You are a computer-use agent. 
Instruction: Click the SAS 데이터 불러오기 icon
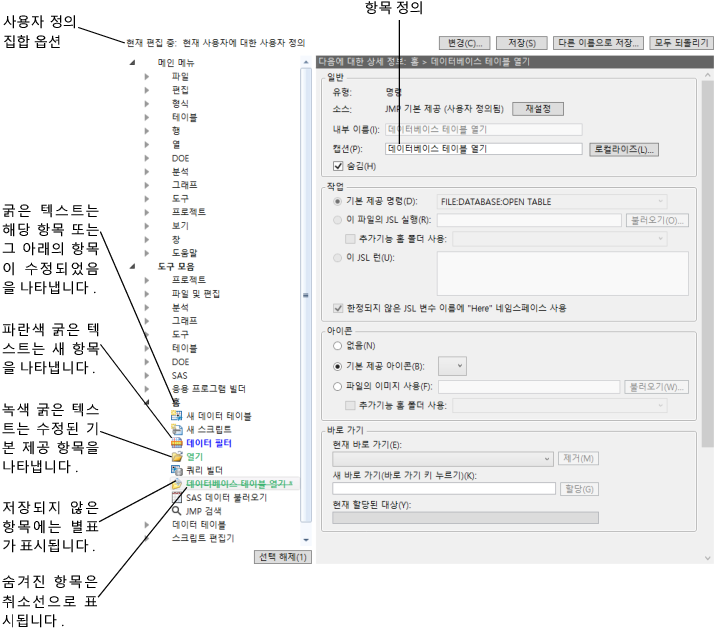pyautogui.click(x=177, y=497)
